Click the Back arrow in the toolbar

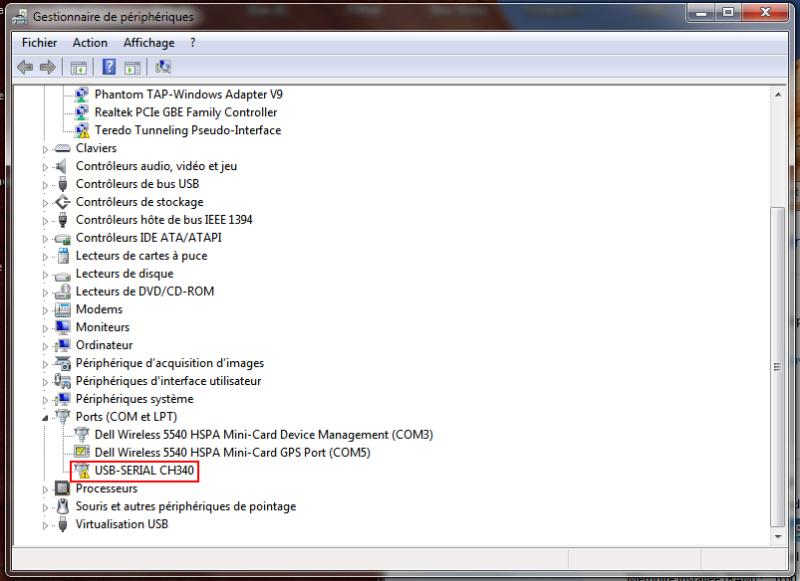tap(26, 67)
